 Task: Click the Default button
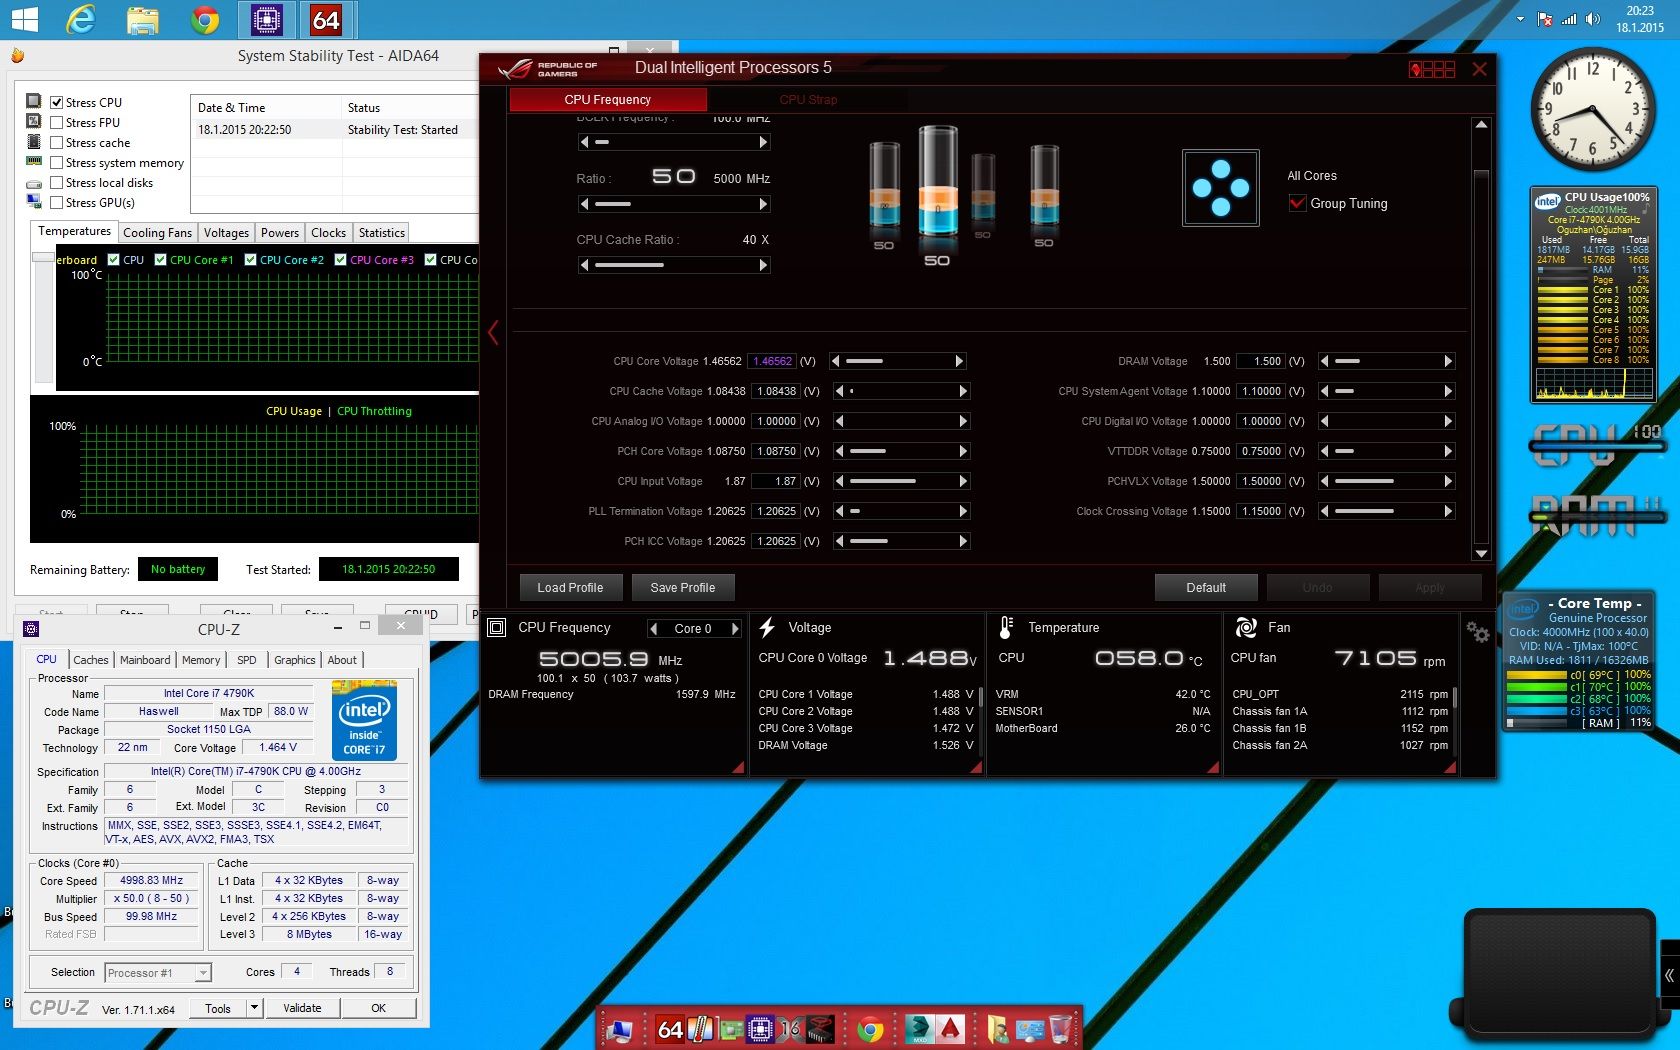(x=1206, y=588)
